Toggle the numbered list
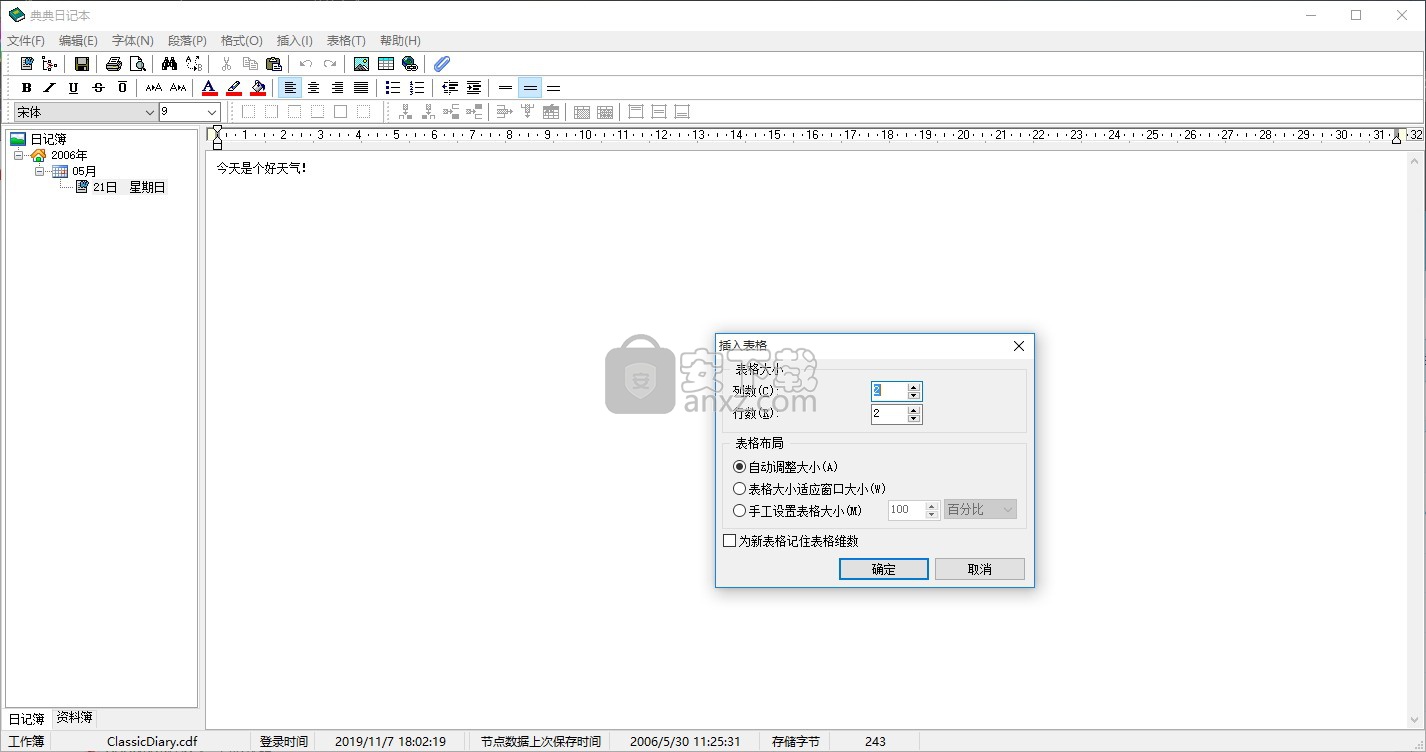1426x752 pixels. pyautogui.click(x=418, y=88)
